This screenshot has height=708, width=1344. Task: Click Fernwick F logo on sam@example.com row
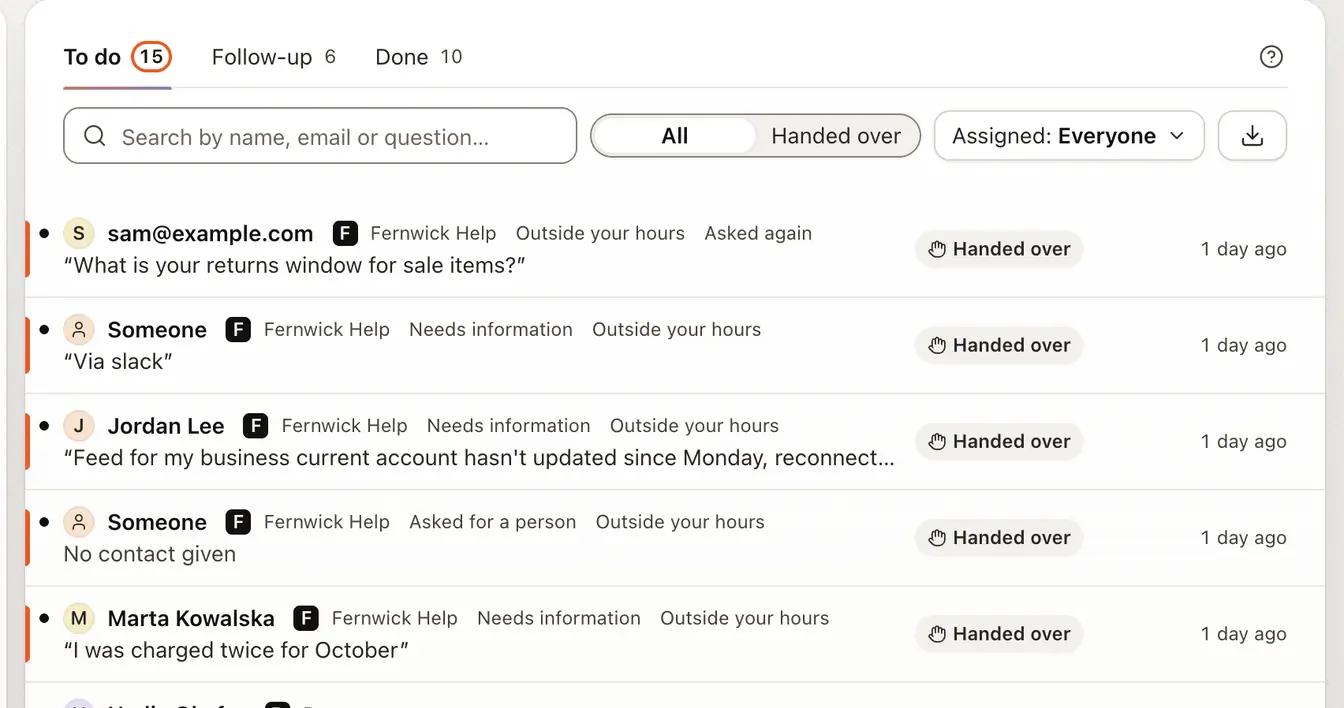pyautogui.click(x=345, y=234)
